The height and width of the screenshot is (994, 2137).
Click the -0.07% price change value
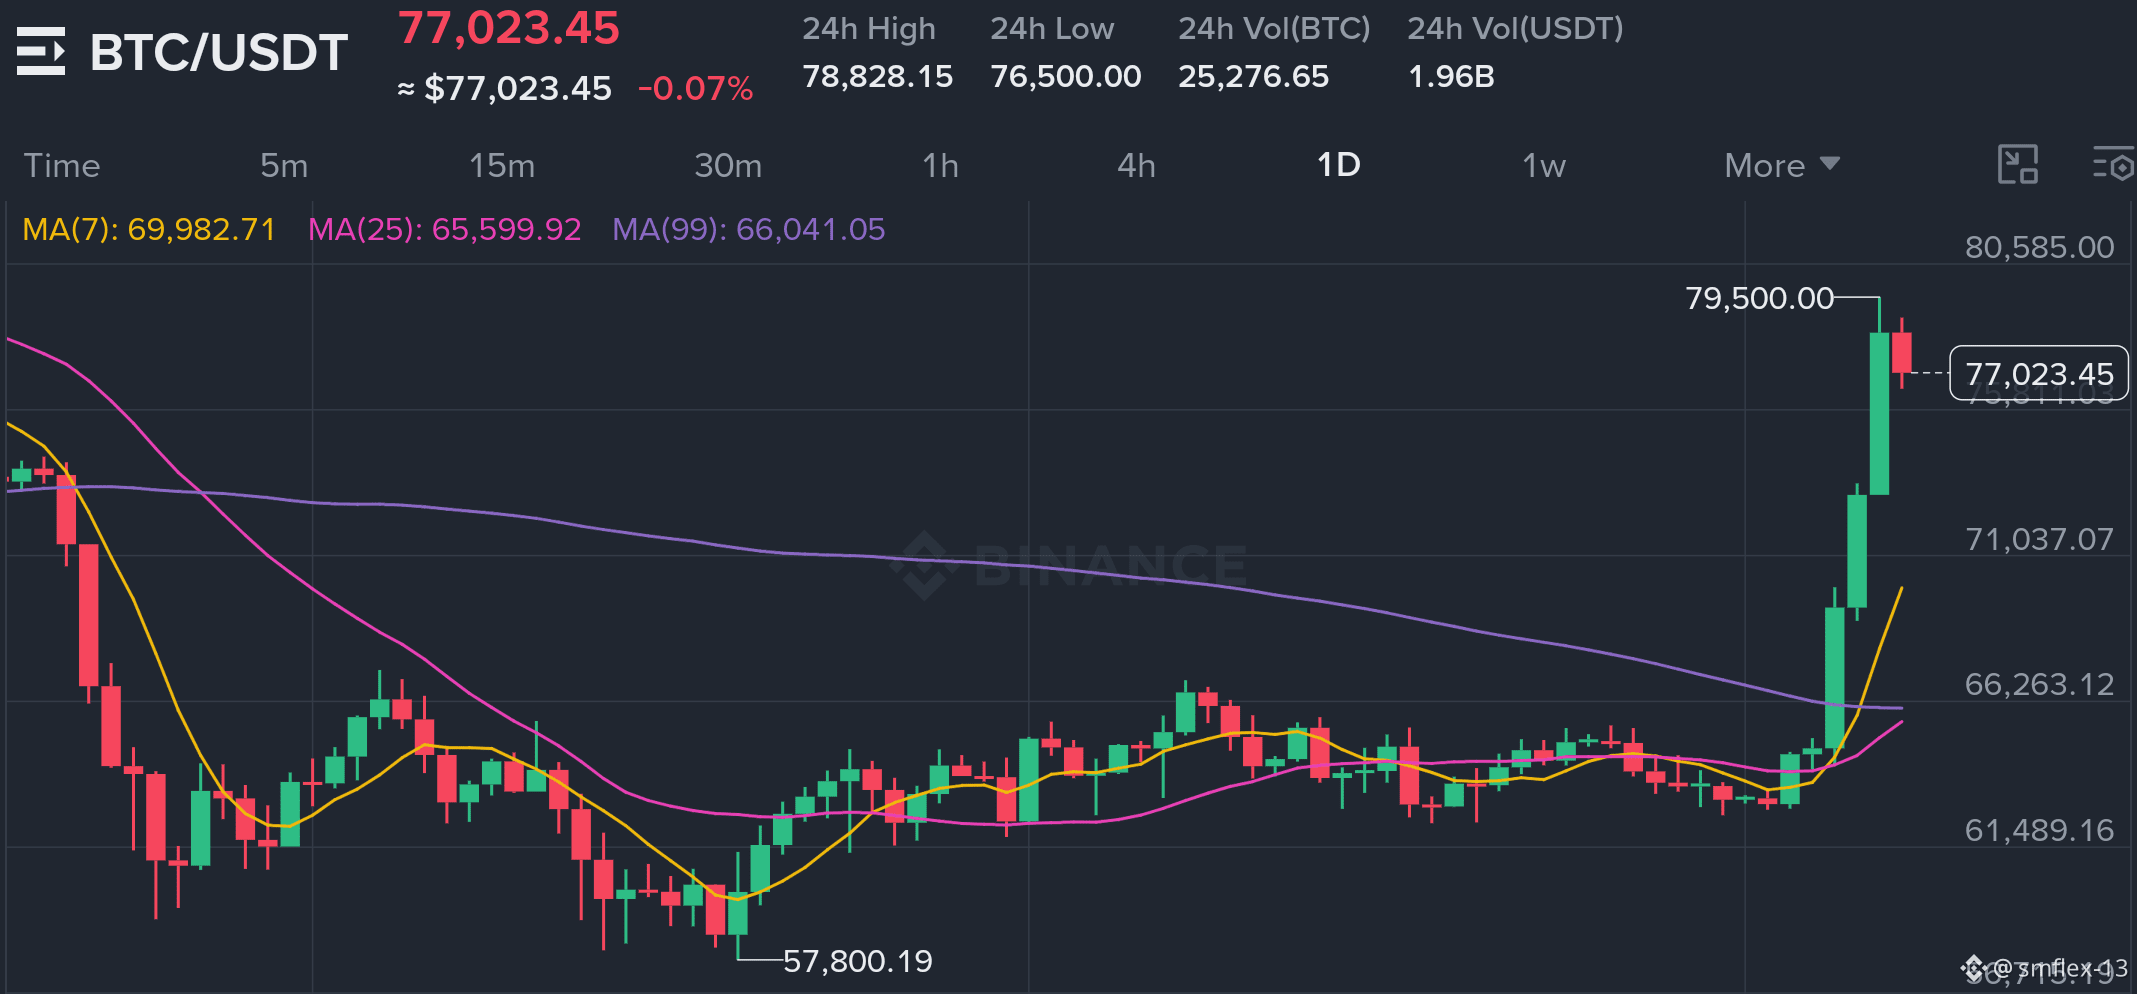tap(696, 89)
